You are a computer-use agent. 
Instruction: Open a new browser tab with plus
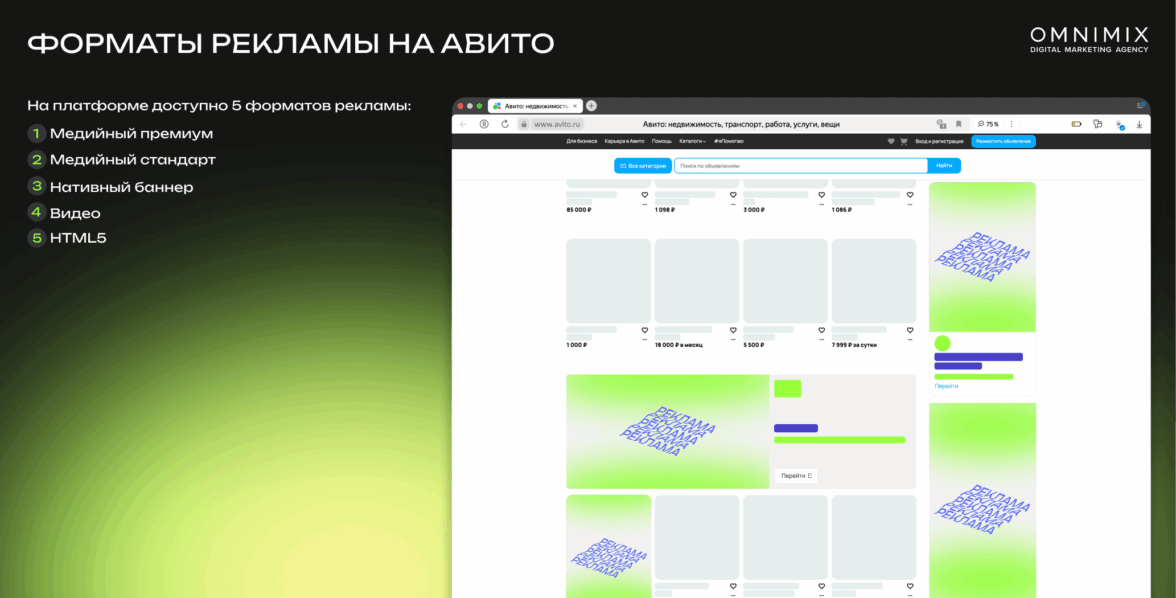(591, 106)
